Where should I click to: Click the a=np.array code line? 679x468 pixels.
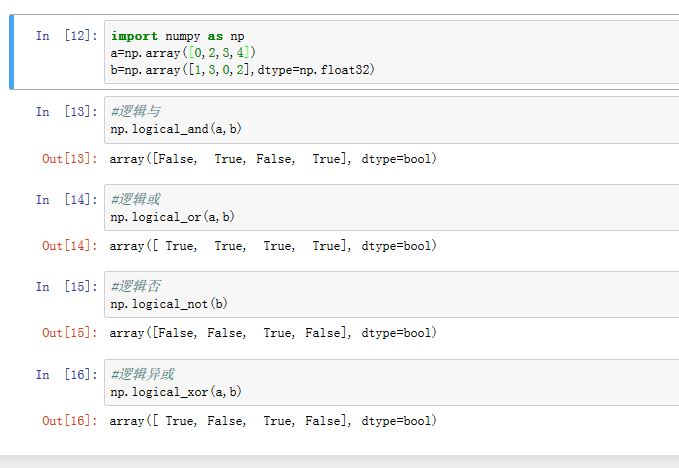[183, 52]
